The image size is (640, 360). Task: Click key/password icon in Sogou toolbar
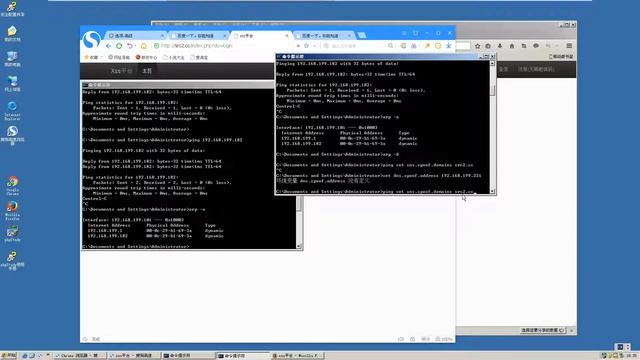pos(427,46)
